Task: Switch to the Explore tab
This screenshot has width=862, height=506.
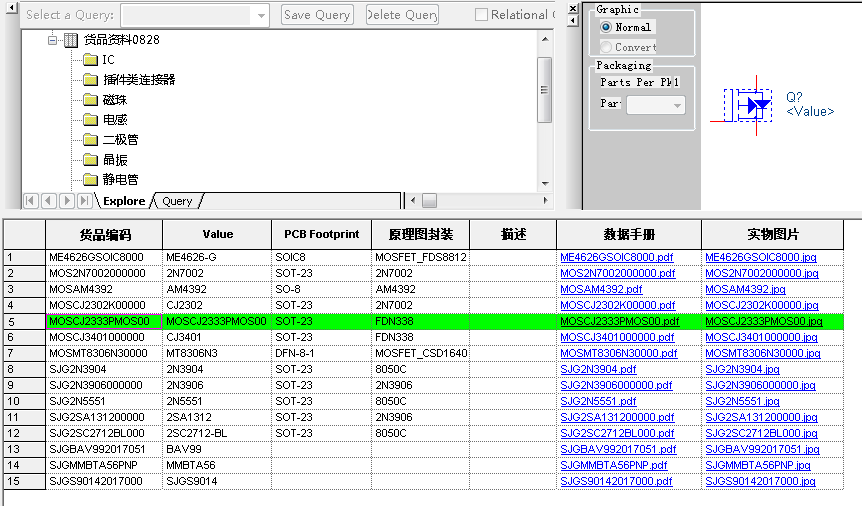Action: pos(124,201)
